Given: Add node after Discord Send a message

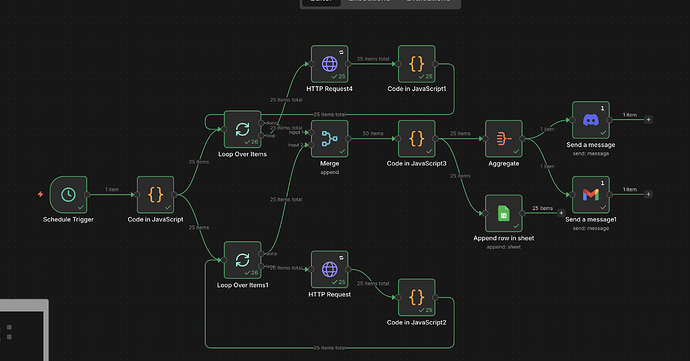Looking at the screenshot, I should coord(648,120).
